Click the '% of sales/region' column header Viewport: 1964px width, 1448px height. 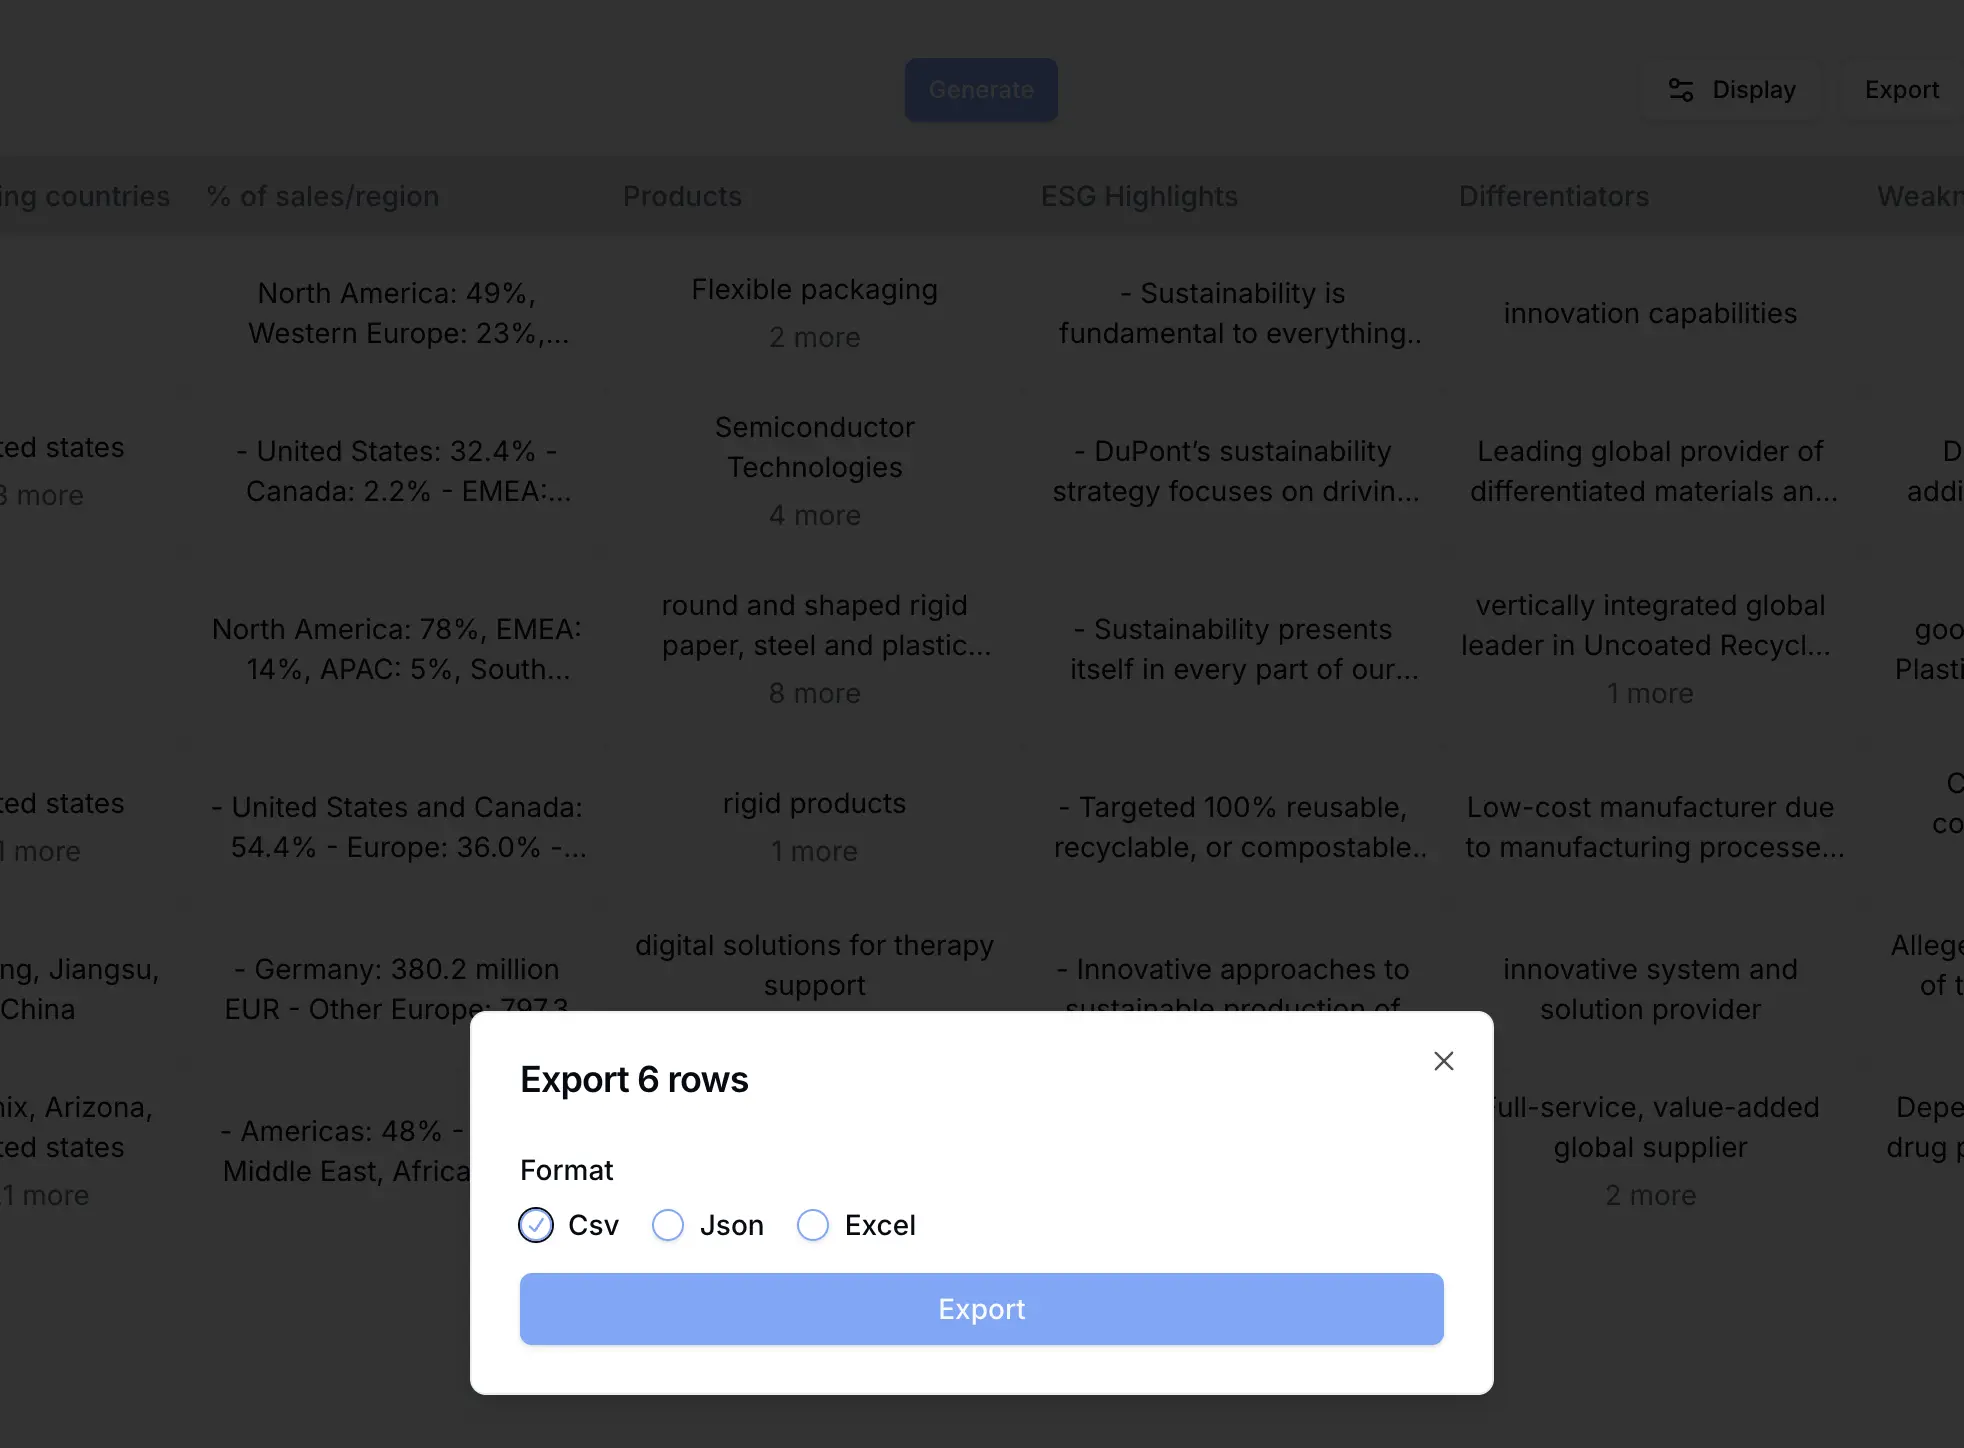point(322,196)
